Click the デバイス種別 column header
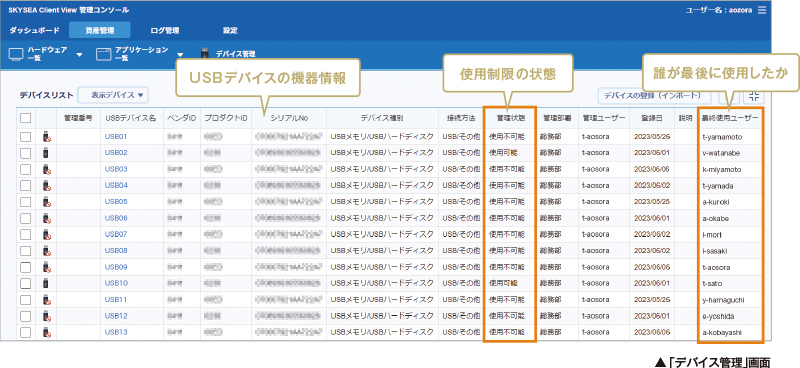Image resolution: width=800 pixels, height=368 pixels. [382, 118]
